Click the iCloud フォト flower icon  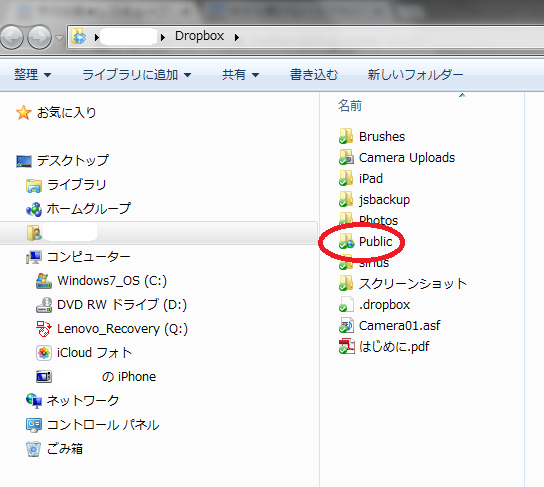click(44, 353)
